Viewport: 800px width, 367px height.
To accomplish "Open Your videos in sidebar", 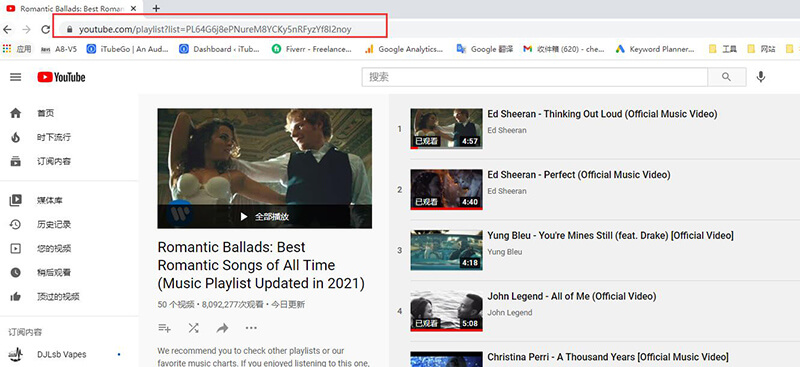I will click(x=16, y=249).
